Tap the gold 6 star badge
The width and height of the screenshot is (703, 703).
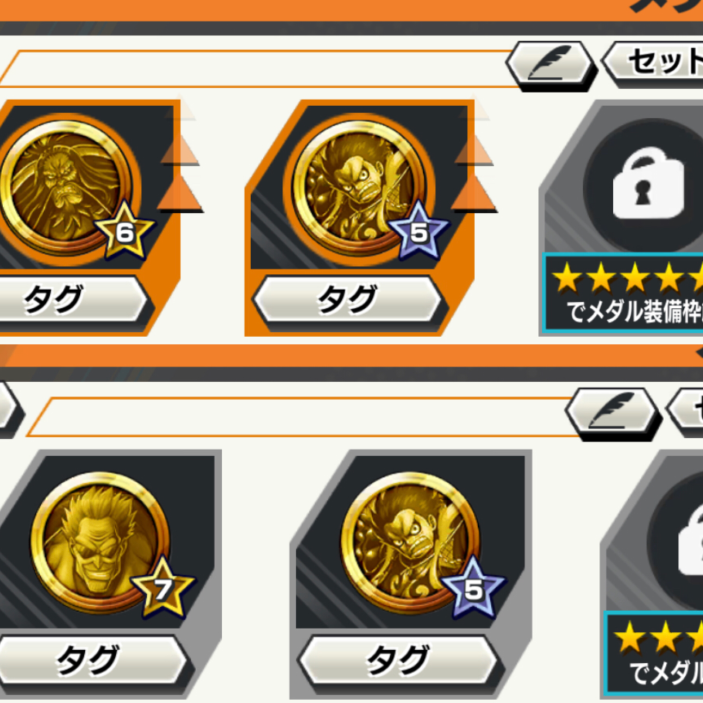tap(125, 231)
